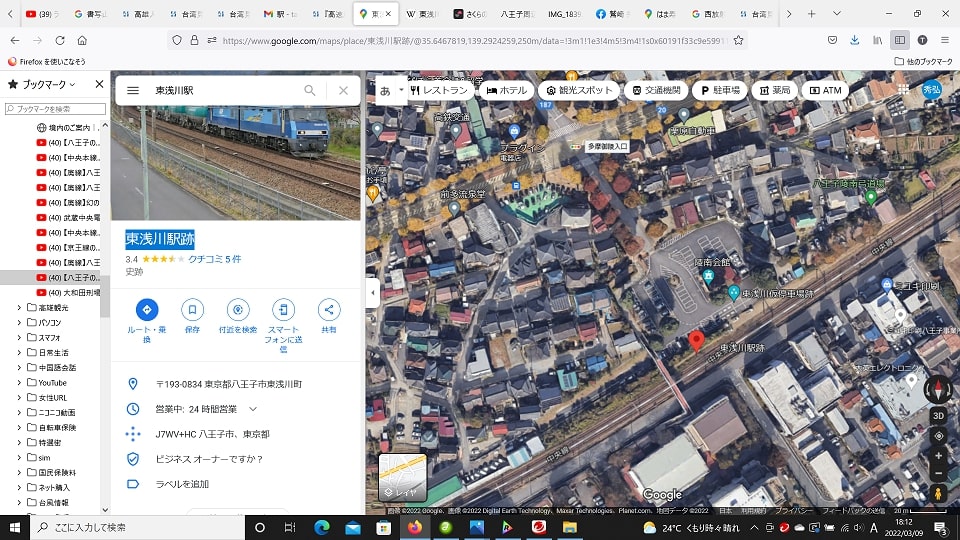This screenshot has height=540, width=960.
Task: Open the レイヤ layers thumbnail
Action: pos(402,477)
